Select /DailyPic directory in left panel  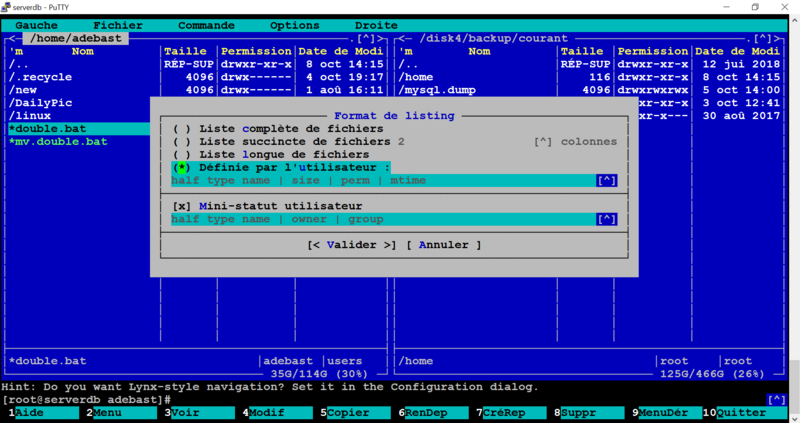pos(40,103)
